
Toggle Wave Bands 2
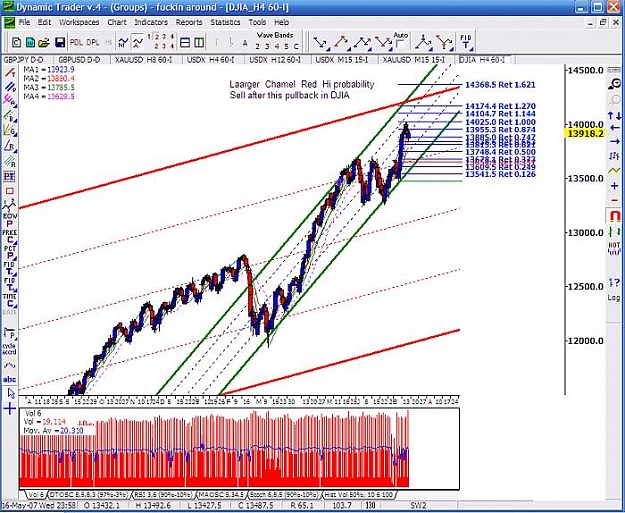[x=257, y=47]
